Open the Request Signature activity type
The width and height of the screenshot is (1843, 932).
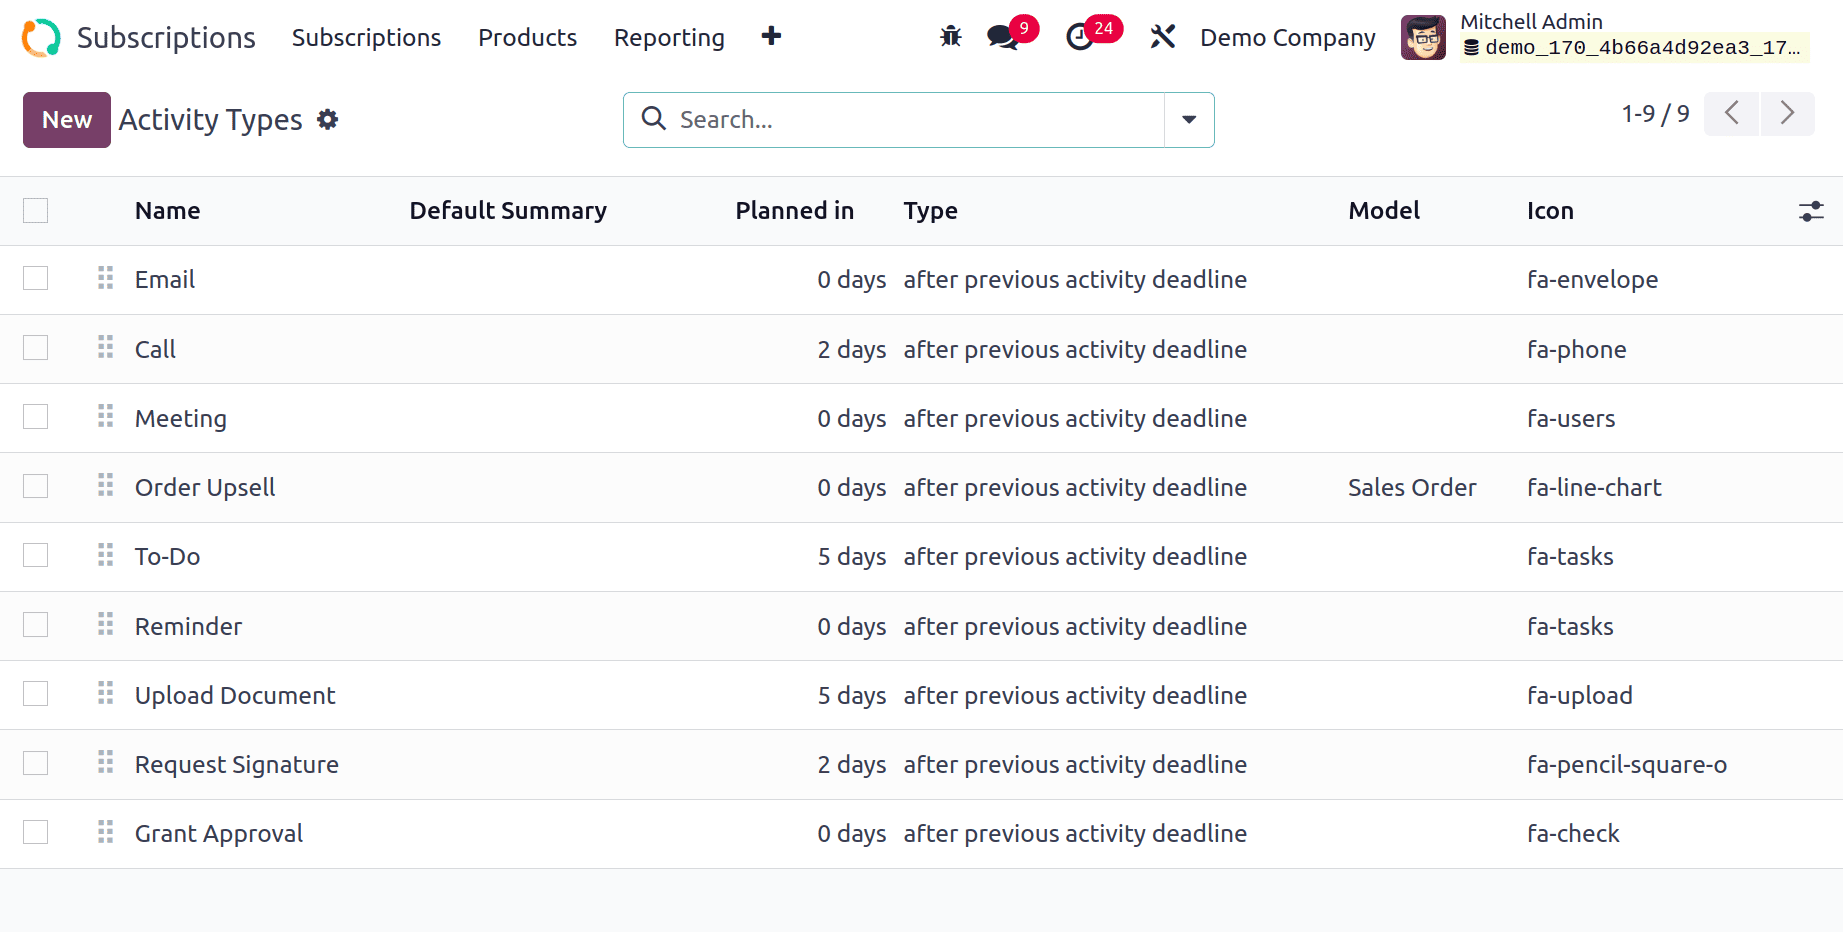(x=237, y=764)
